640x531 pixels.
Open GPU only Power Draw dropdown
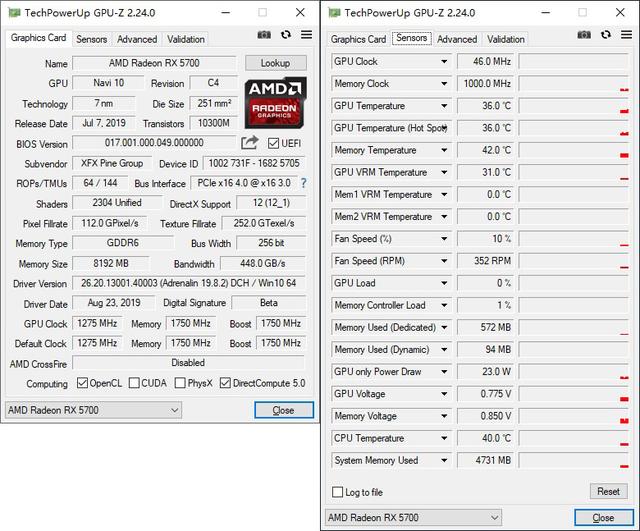444,372
